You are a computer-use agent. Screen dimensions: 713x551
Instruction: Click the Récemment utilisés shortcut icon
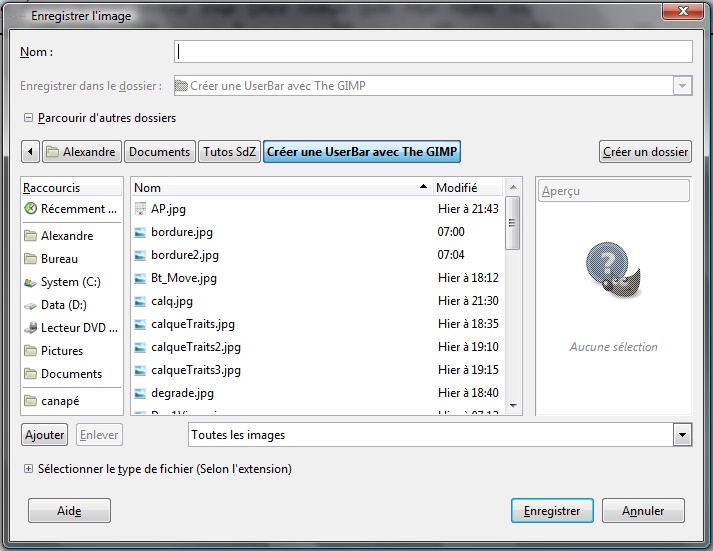(x=30, y=209)
